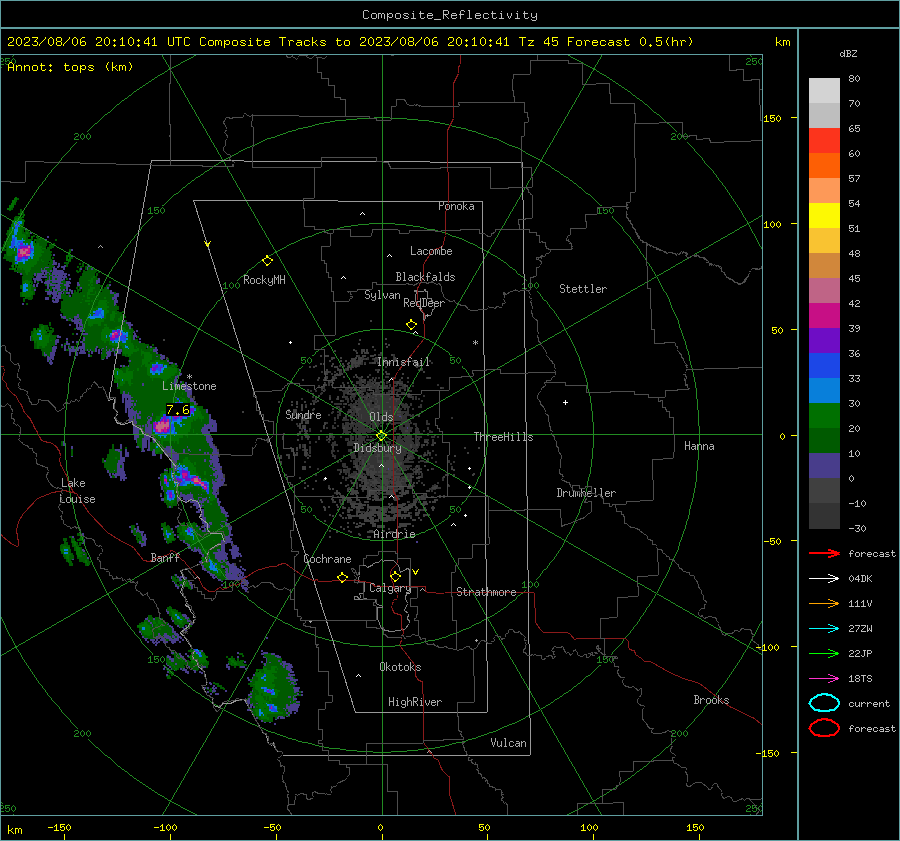This screenshot has height=841, width=900.
Task: Click the Ponoka label
Action: (456, 206)
